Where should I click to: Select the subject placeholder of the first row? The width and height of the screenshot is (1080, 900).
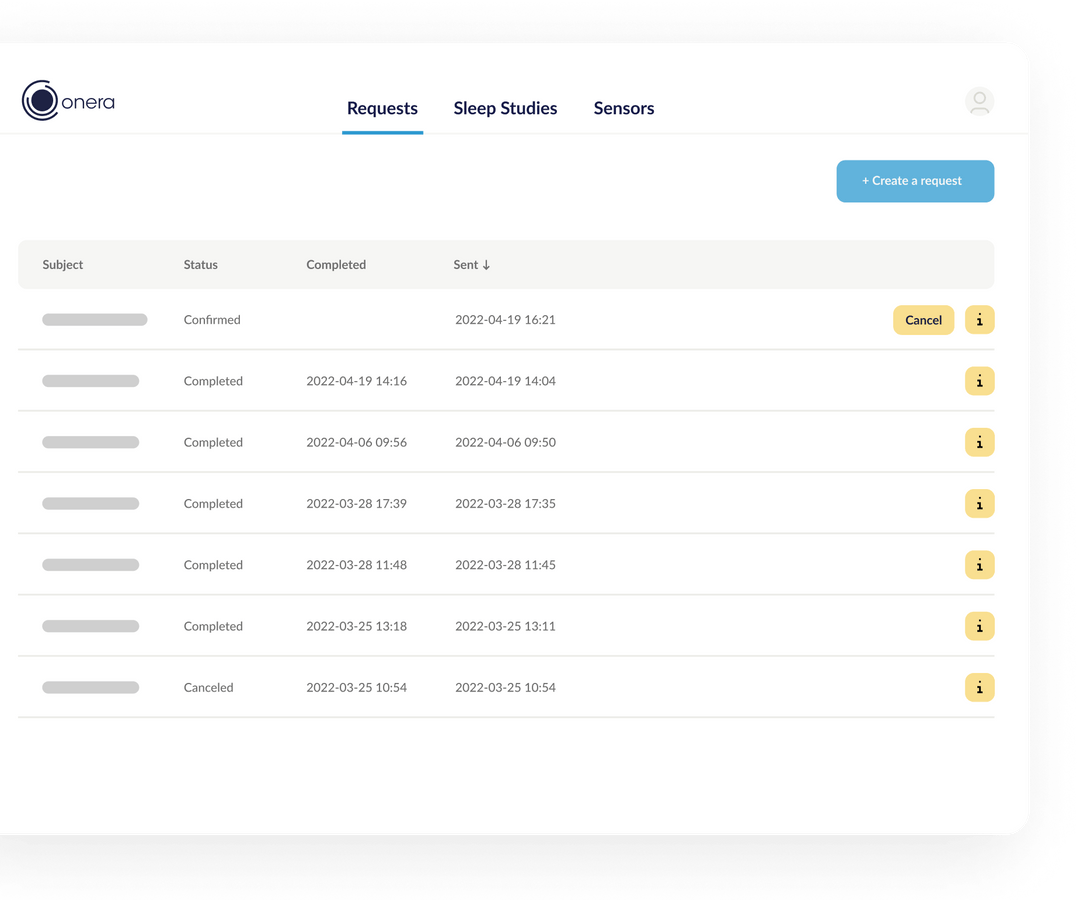95,318
